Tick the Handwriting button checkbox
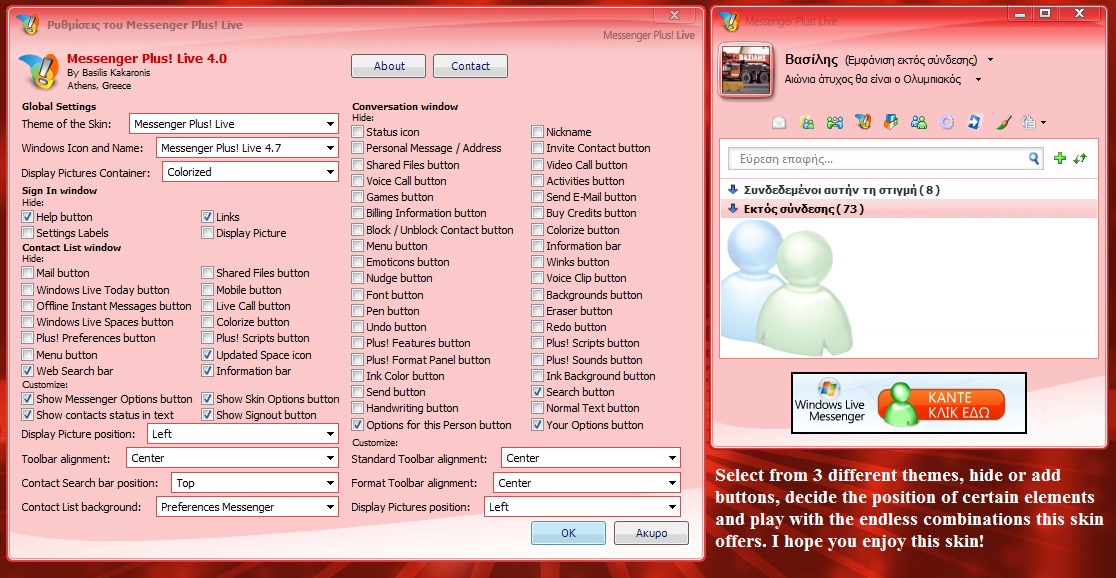The height and width of the screenshot is (578, 1116). pyautogui.click(x=357, y=408)
